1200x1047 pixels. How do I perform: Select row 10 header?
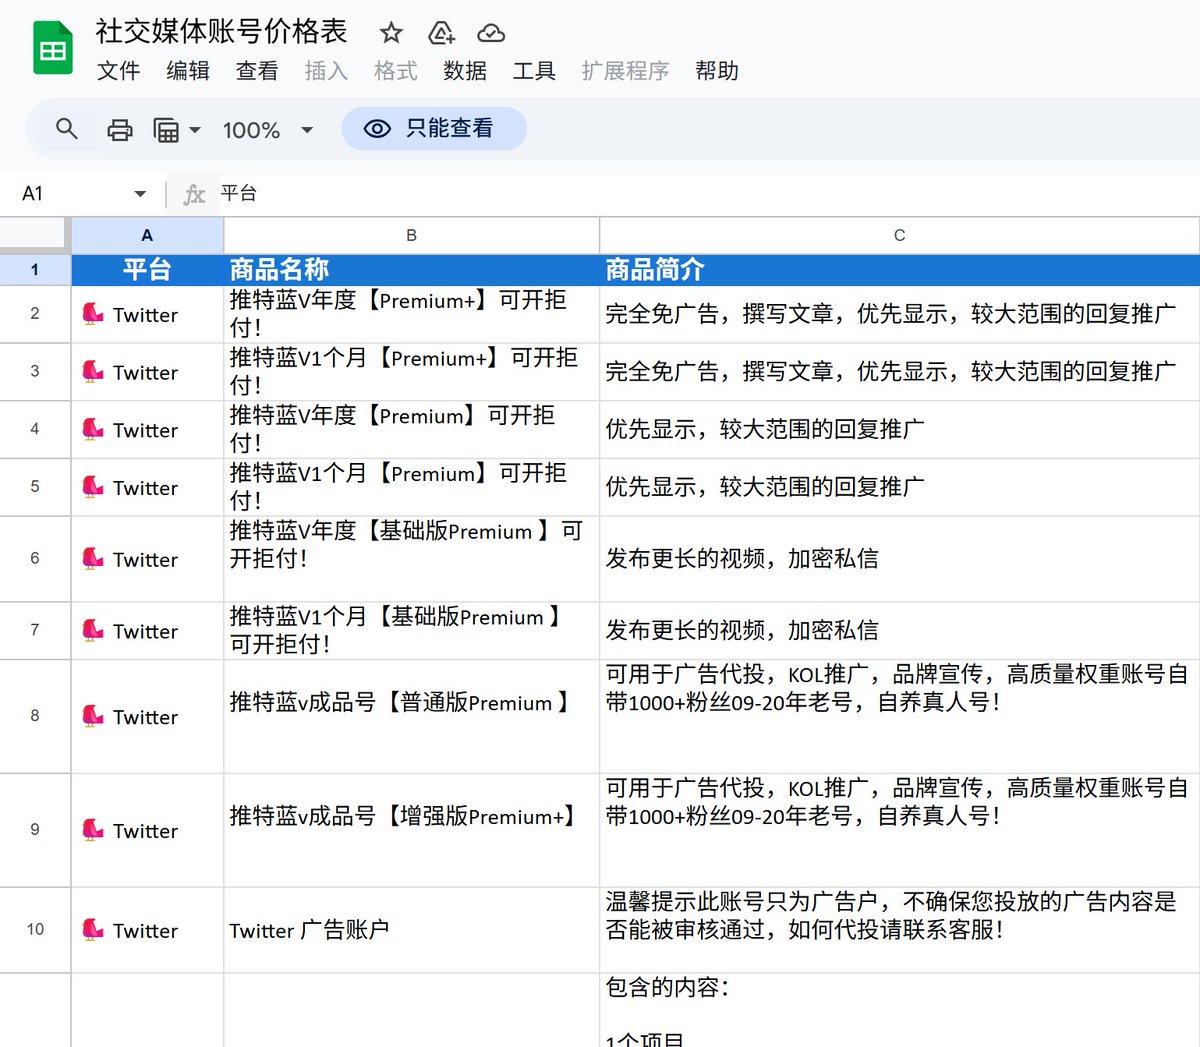coord(35,930)
